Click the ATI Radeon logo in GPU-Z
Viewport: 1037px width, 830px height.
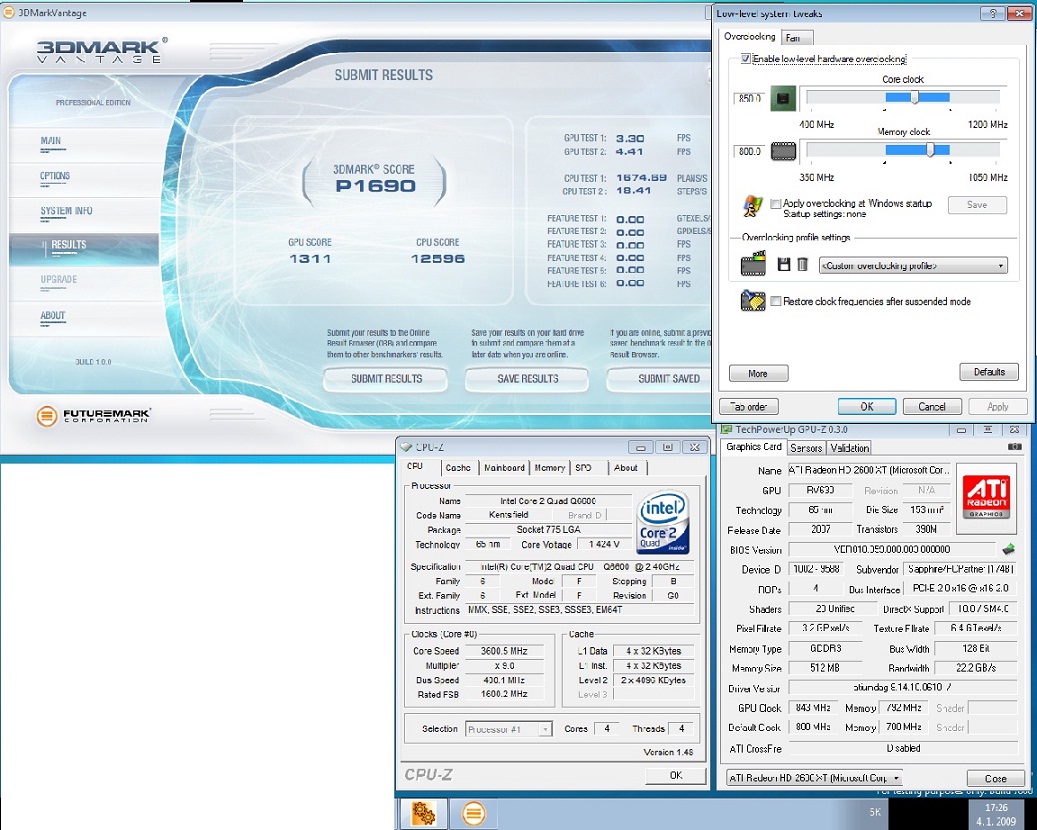pos(986,497)
